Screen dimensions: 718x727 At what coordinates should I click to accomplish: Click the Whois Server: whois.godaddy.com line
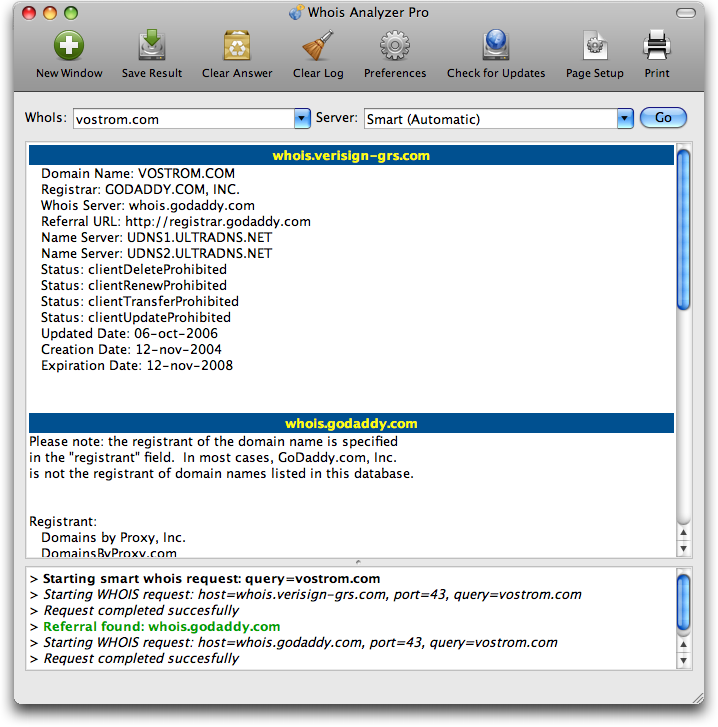(148, 205)
